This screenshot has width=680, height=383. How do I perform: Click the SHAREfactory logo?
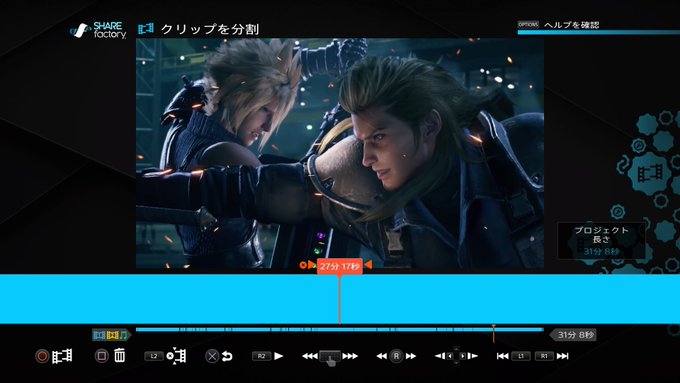[98, 30]
